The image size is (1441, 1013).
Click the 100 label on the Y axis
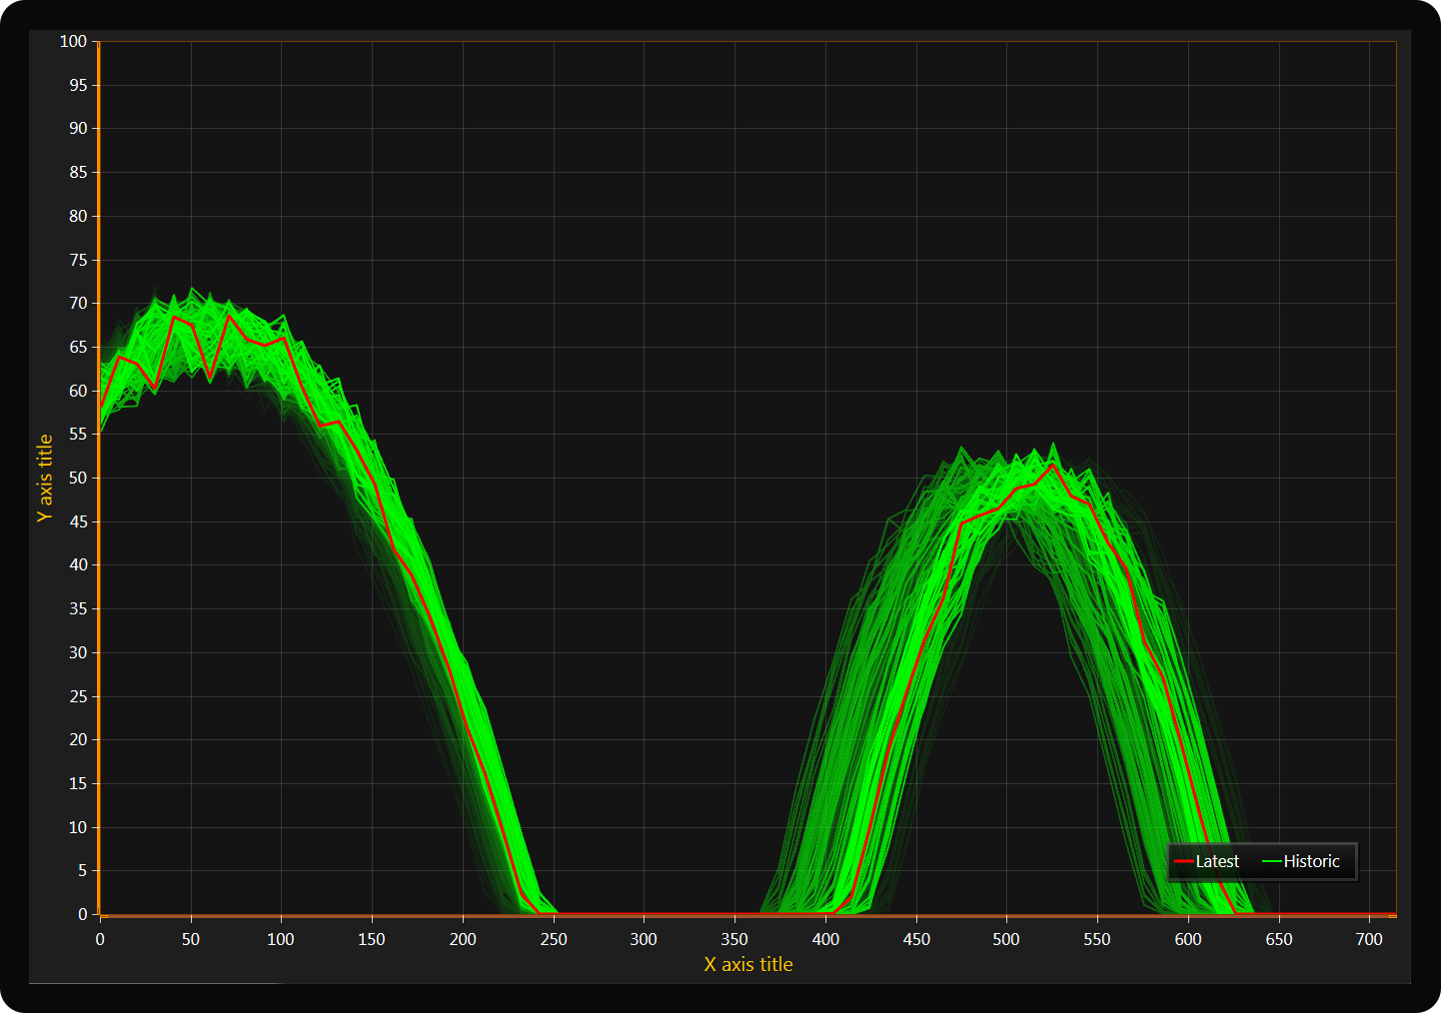73,41
